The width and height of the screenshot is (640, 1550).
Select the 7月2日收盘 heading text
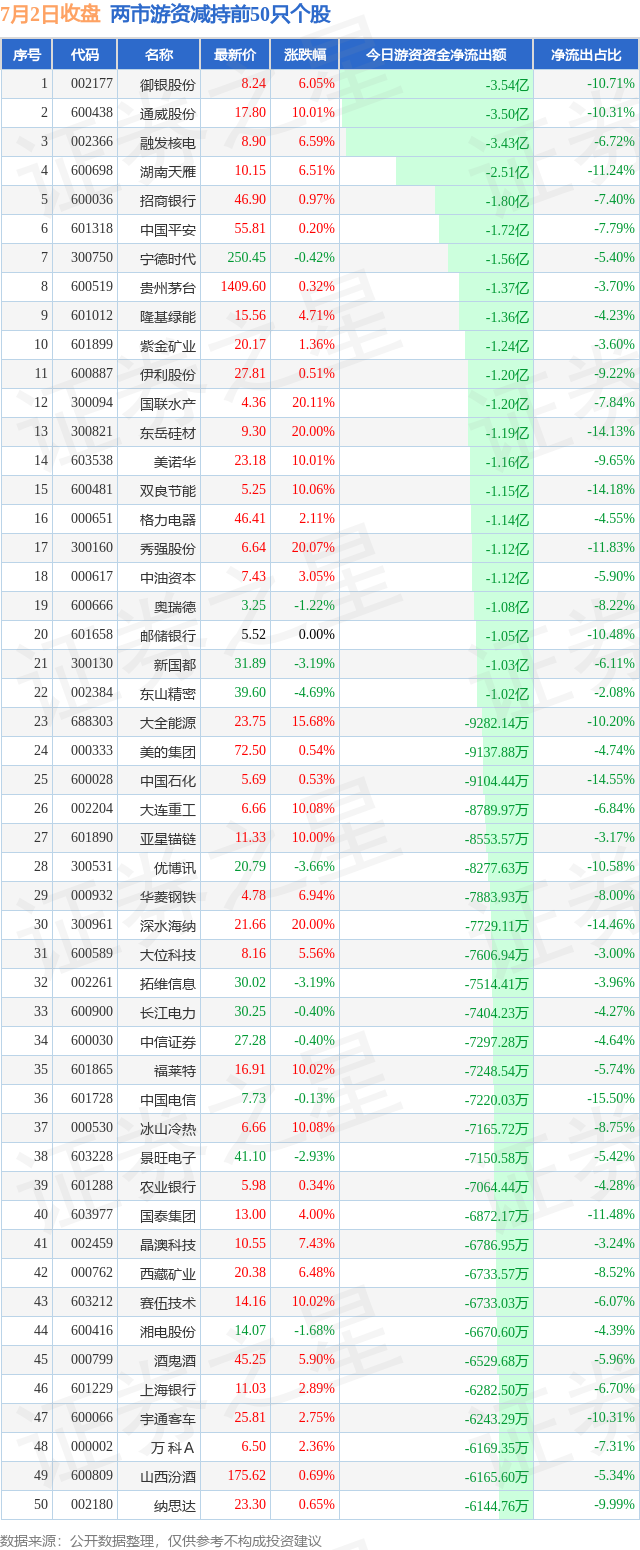tap(51, 15)
